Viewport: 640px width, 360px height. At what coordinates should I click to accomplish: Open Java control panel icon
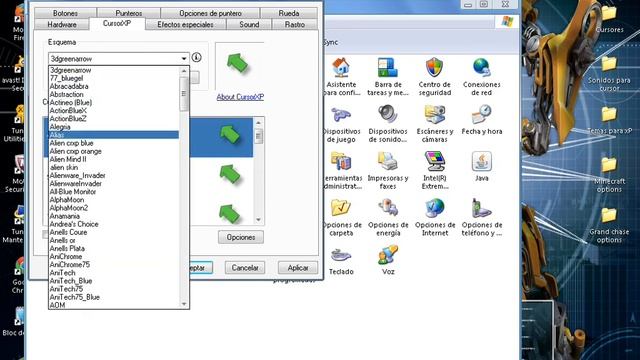coord(482,162)
